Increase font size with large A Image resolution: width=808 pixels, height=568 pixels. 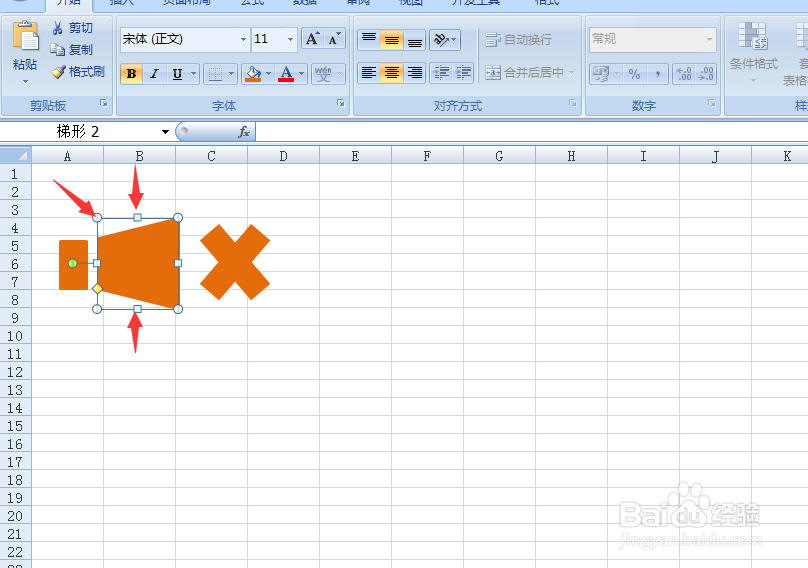(x=312, y=39)
